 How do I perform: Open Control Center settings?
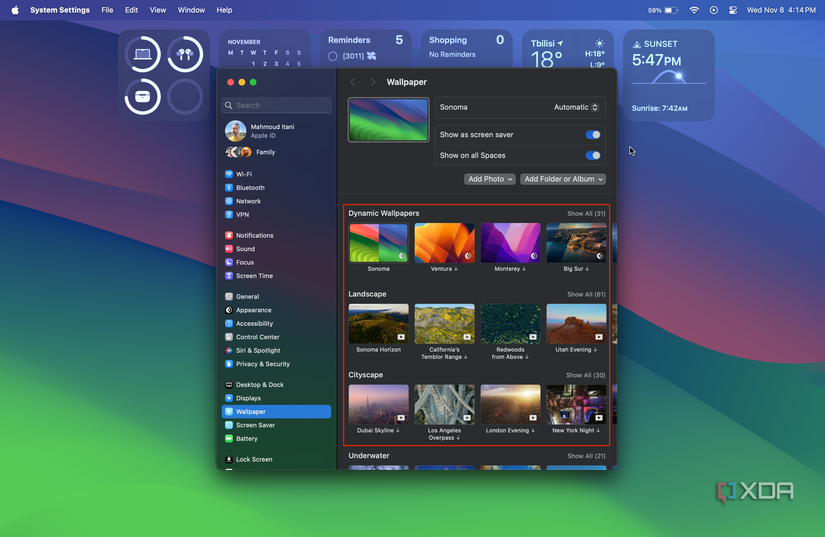[x=257, y=337]
